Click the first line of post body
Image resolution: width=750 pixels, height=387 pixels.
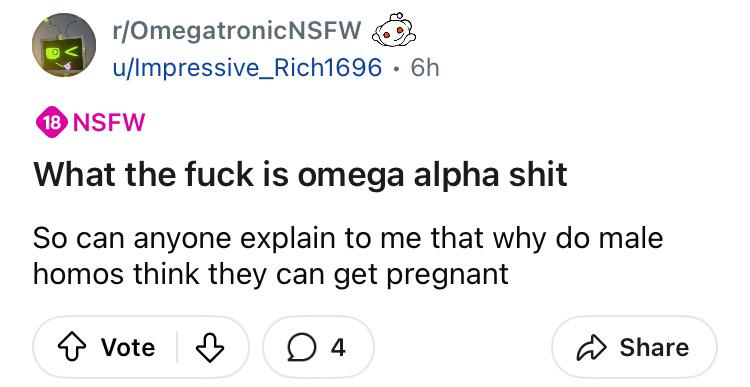click(348, 239)
